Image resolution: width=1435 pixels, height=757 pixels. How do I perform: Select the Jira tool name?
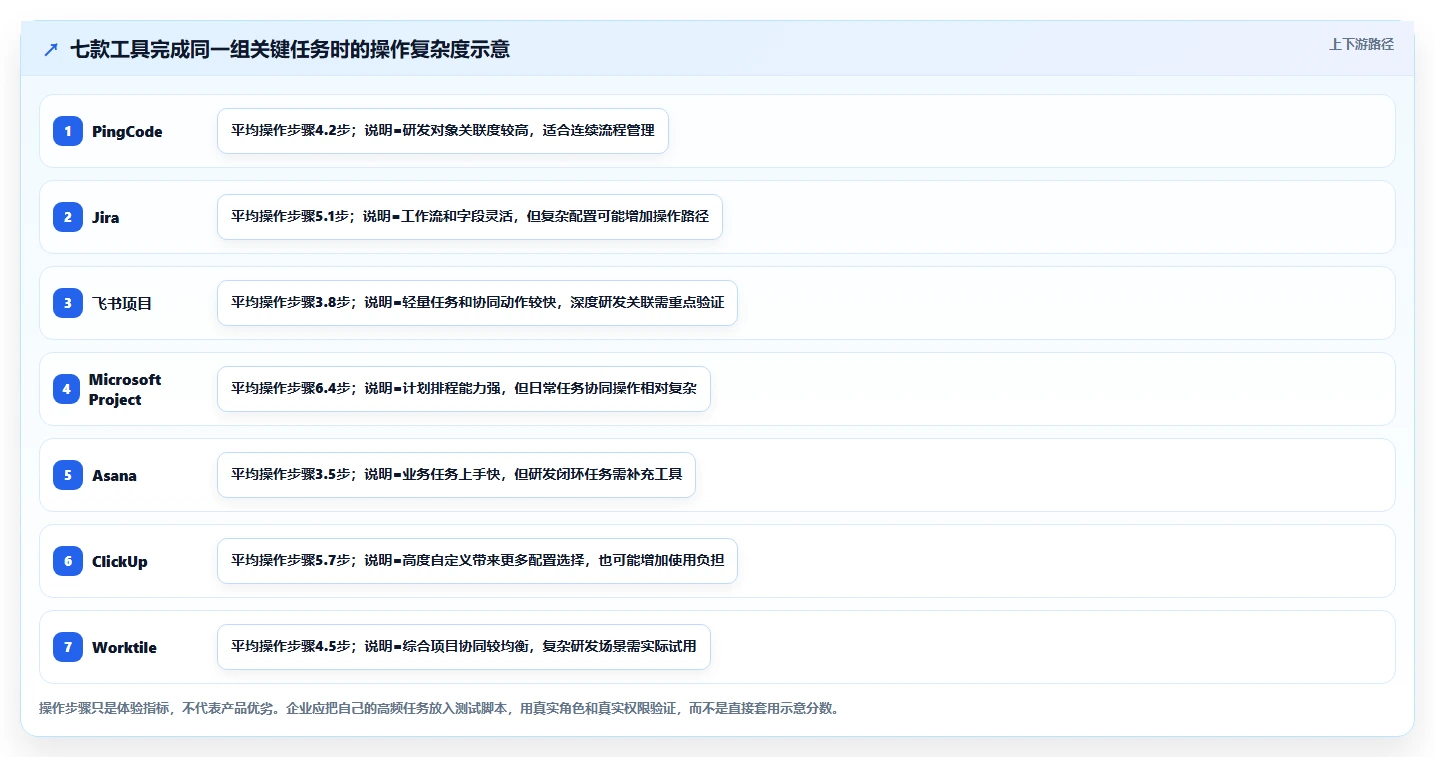pos(106,218)
